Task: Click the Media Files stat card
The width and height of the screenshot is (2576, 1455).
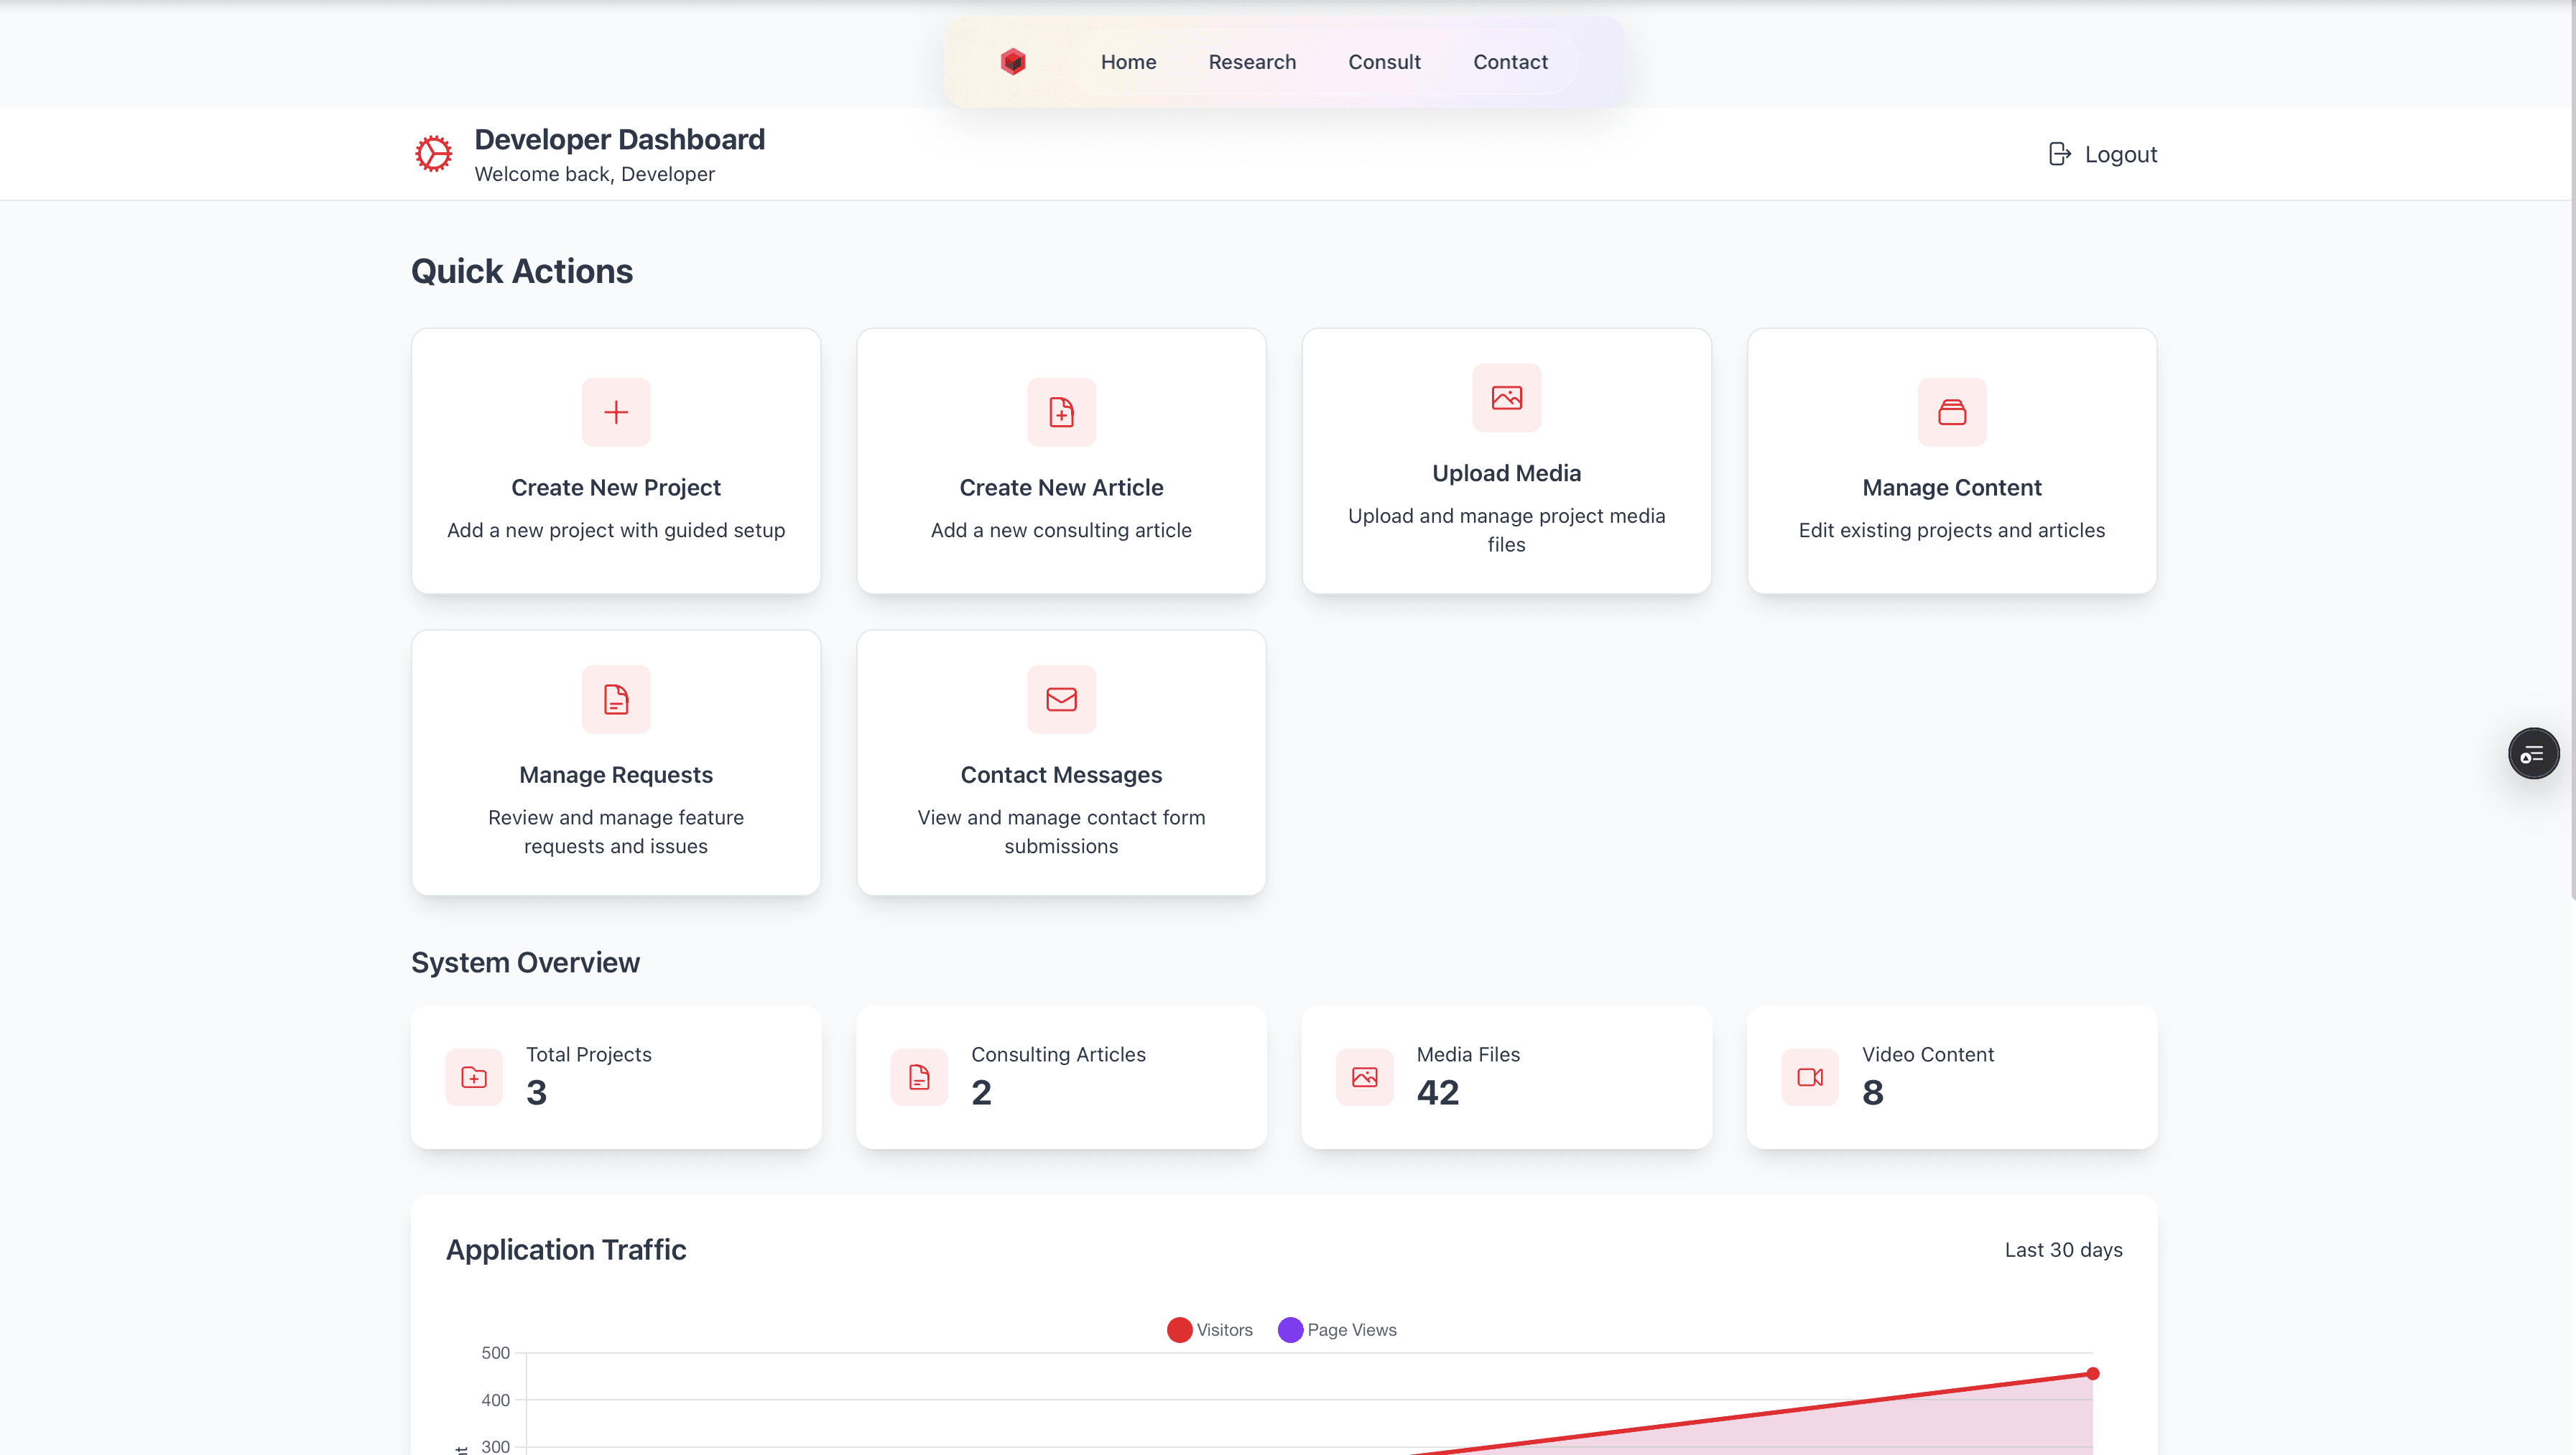Action: click(1506, 1077)
